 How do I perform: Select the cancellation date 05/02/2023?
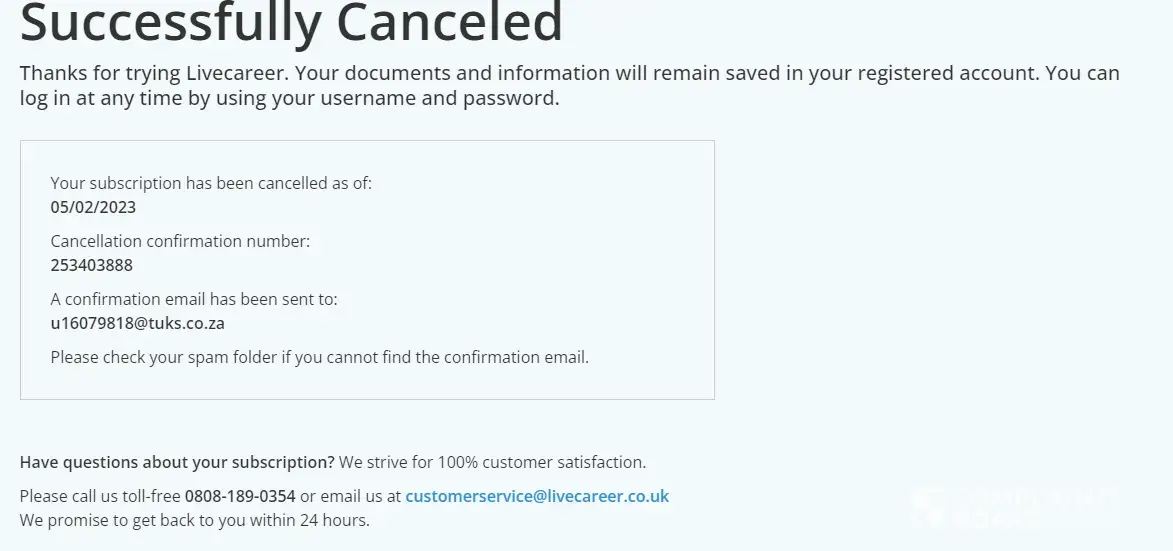[93, 208]
